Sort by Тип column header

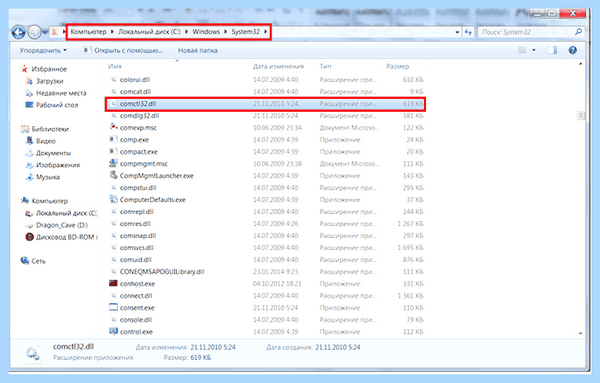click(x=325, y=66)
